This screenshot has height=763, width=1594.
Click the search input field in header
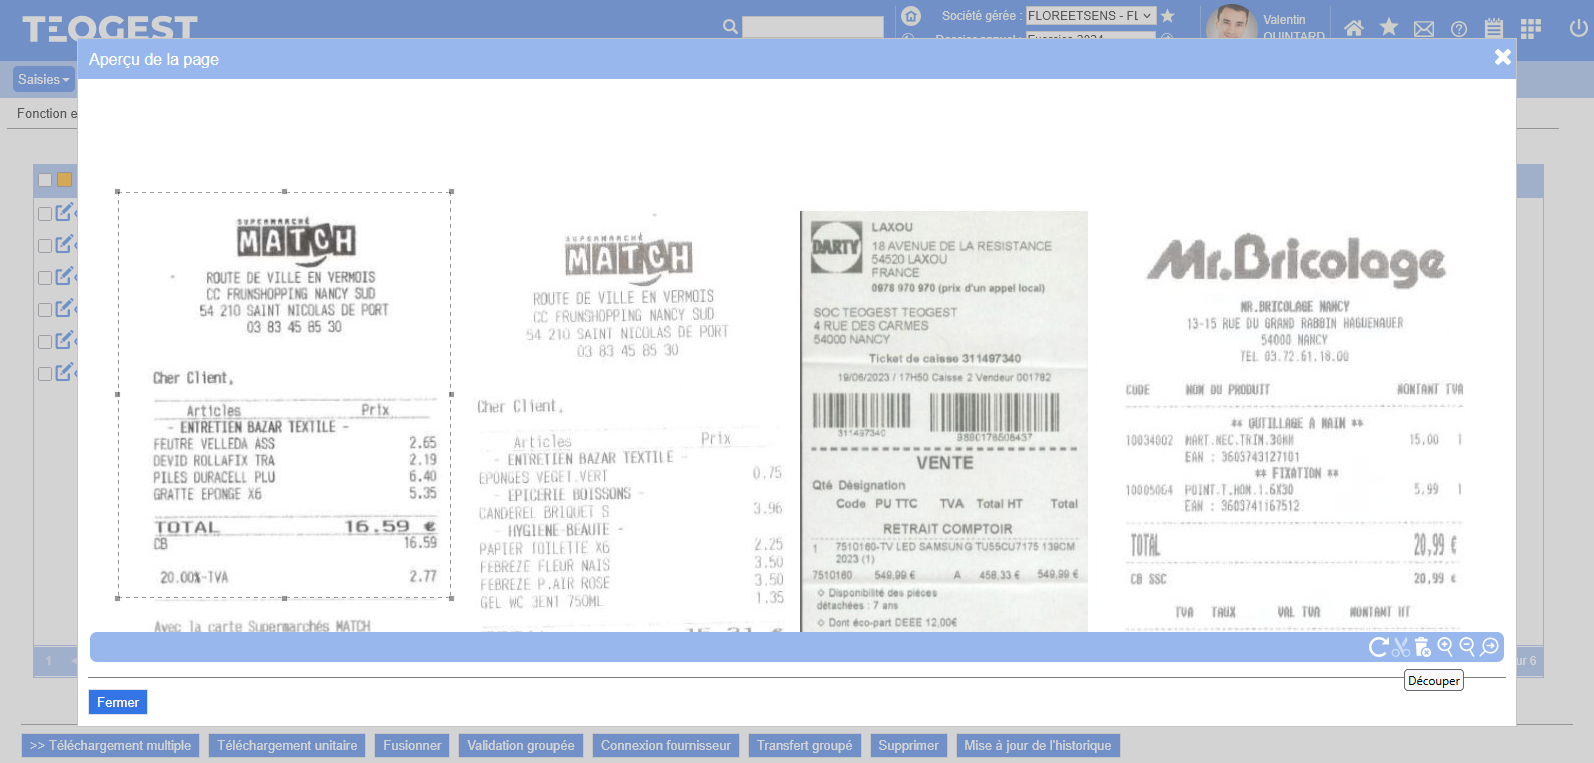tap(812, 27)
